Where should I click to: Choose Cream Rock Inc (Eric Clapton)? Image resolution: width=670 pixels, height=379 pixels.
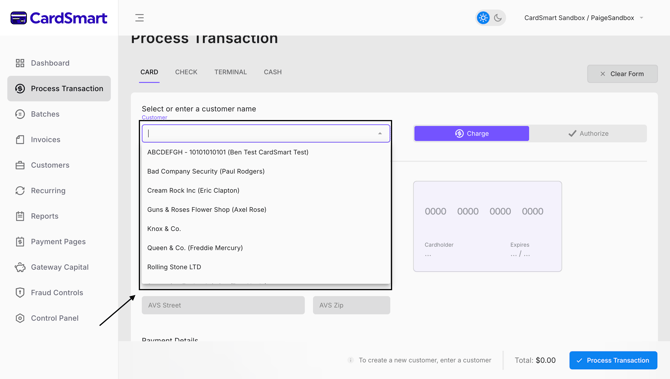[x=265, y=191]
